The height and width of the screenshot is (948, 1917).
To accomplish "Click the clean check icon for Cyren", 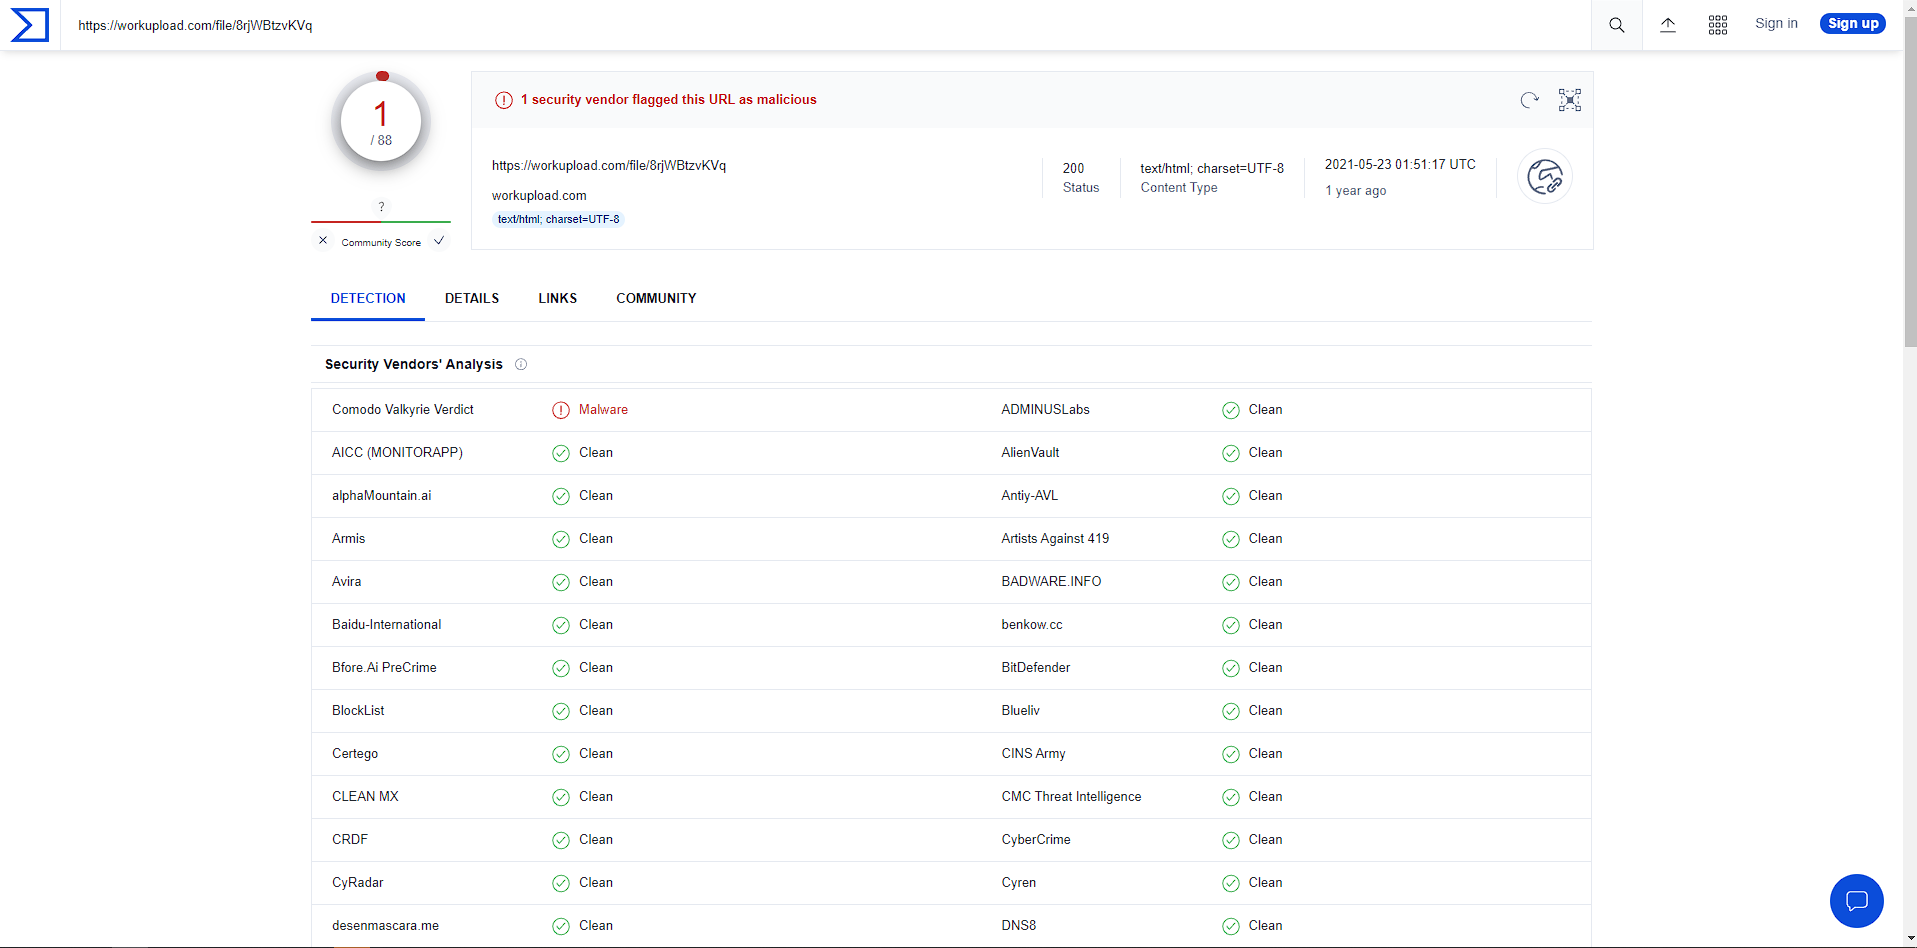I will 1231,883.
